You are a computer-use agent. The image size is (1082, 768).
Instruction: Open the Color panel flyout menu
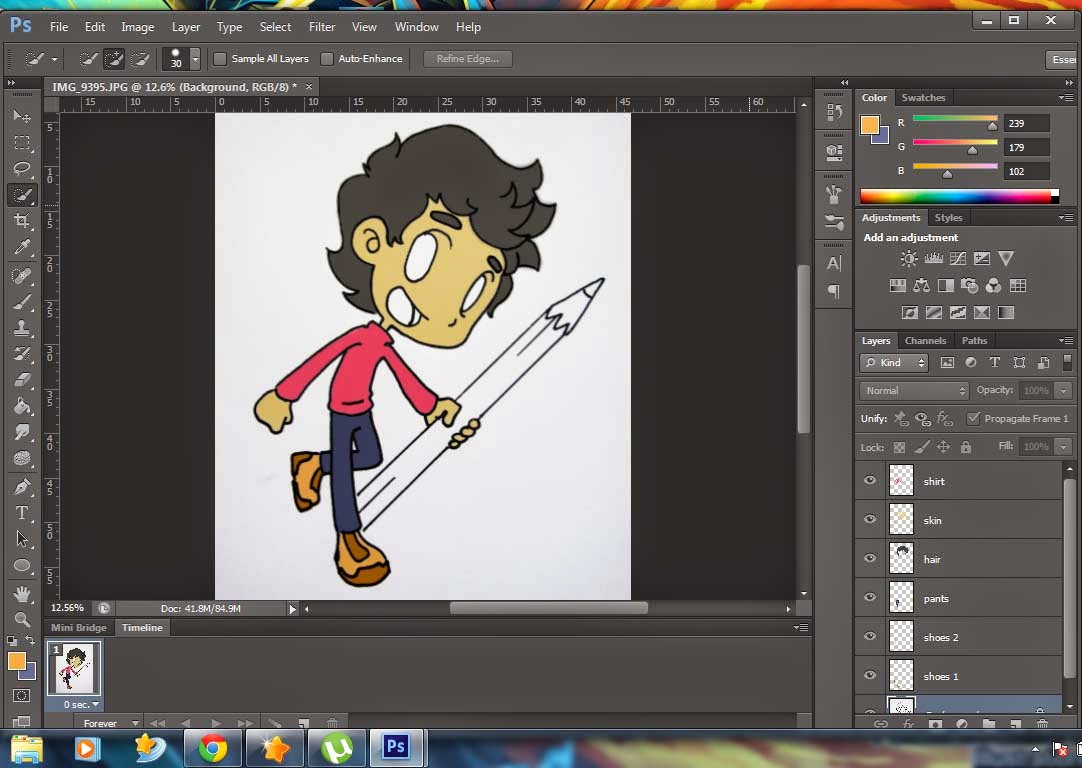(1066, 98)
